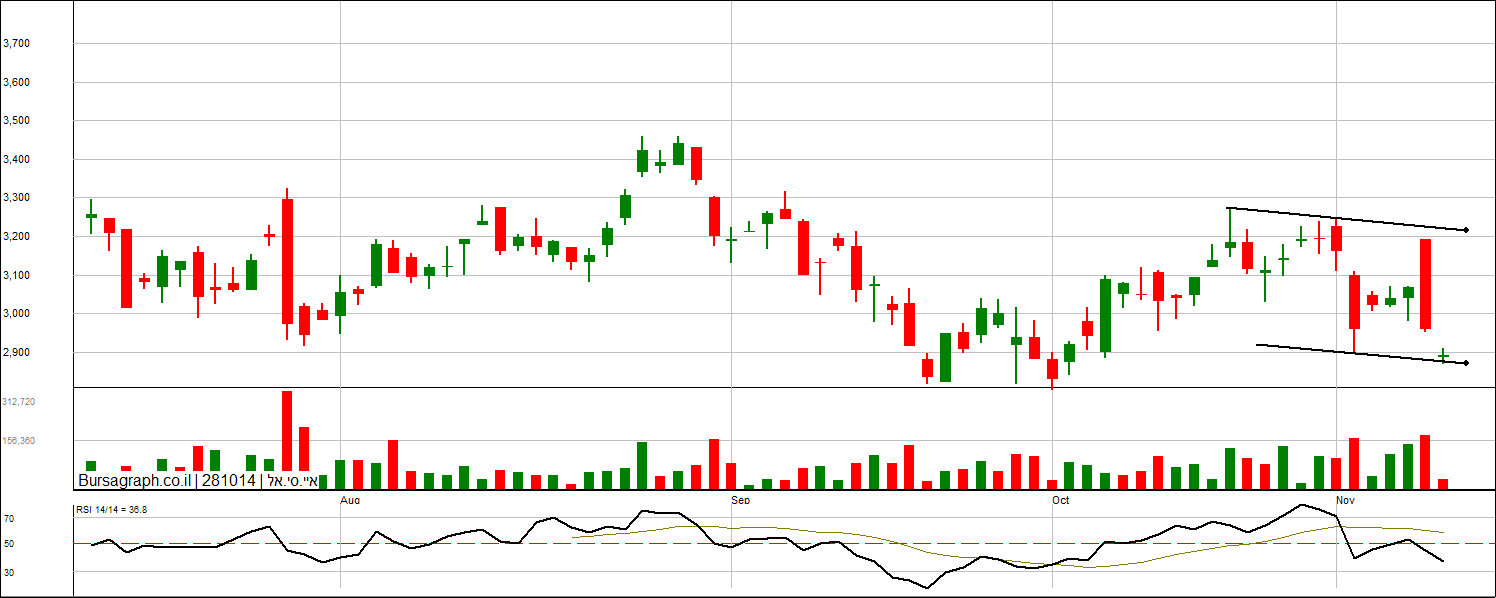Click the Nov month label
Viewport: 1496px width, 598px height.
pos(1346,499)
